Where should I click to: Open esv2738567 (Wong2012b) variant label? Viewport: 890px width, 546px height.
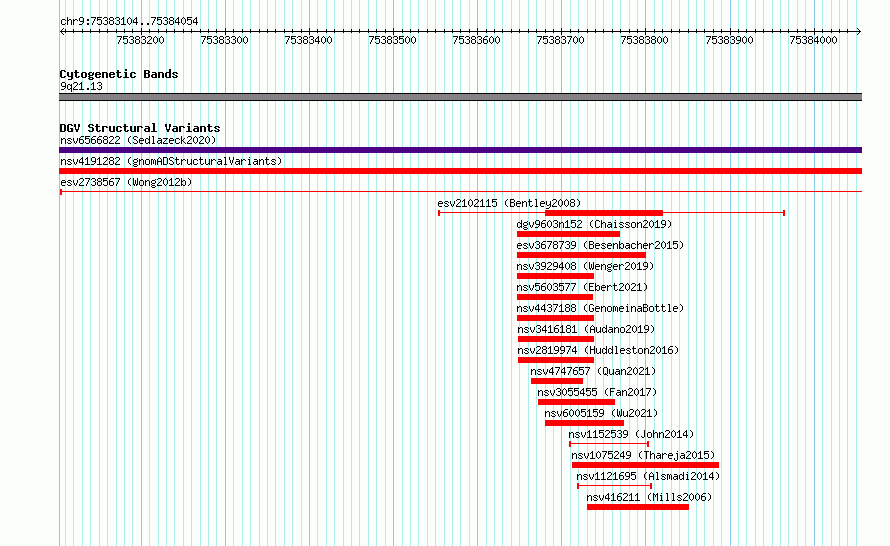[x=126, y=182]
